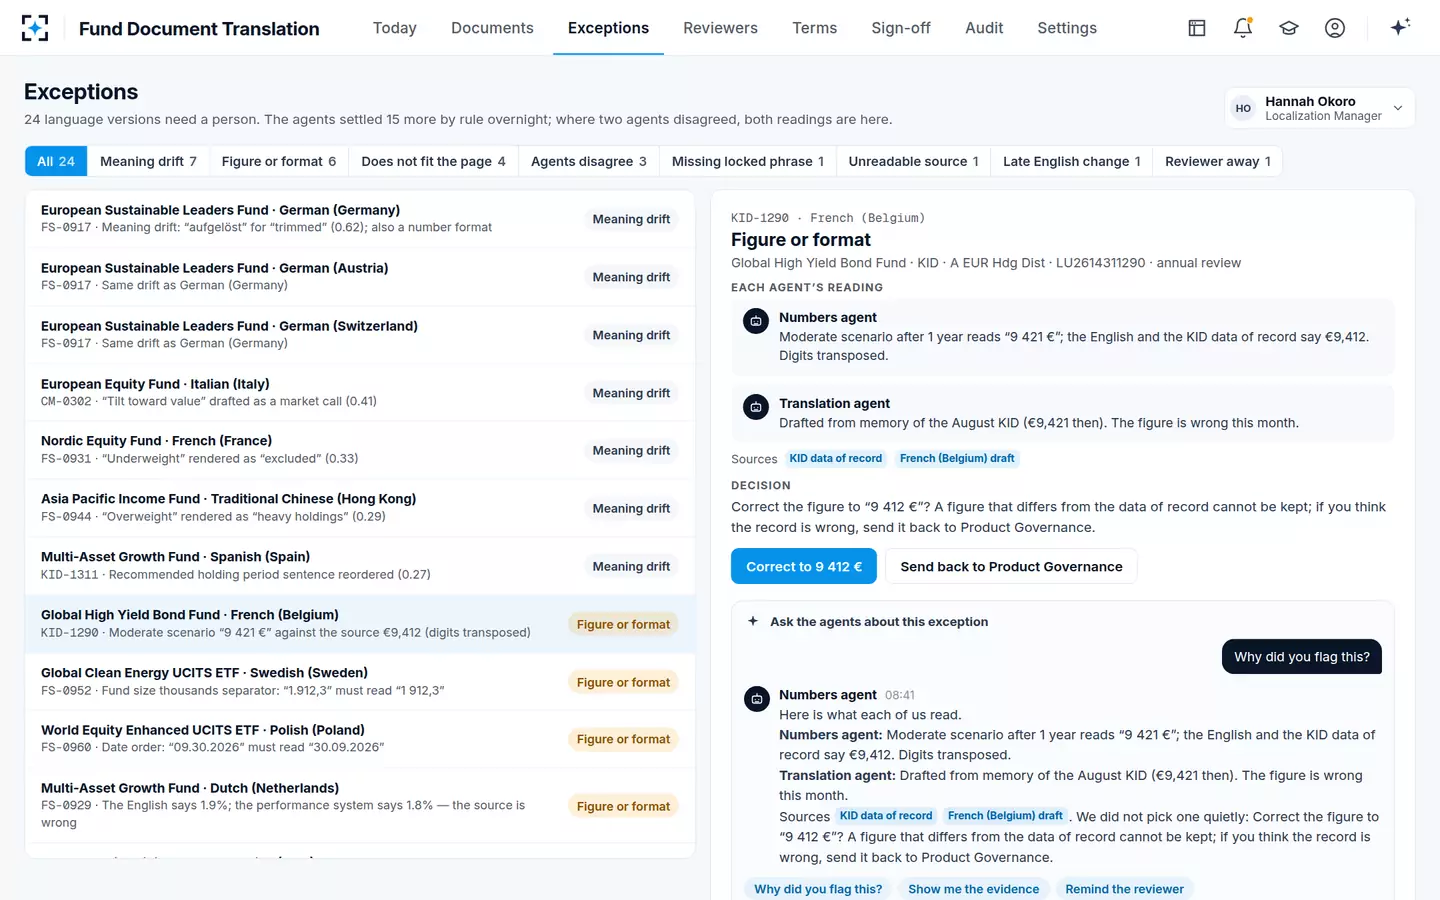The width and height of the screenshot is (1440, 900).
Task: Click the Why did you flag this? suggestion chip
Action: point(818,889)
